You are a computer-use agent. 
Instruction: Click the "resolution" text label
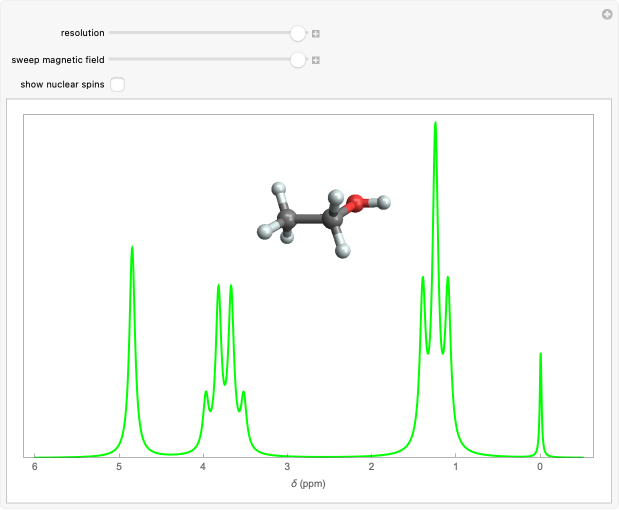coord(82,33)
